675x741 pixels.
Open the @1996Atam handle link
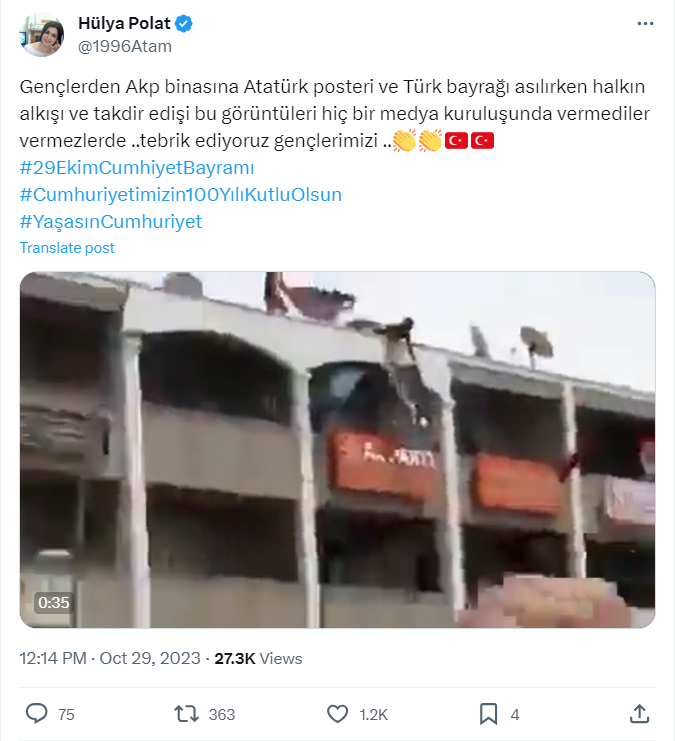tap(125, 46)
